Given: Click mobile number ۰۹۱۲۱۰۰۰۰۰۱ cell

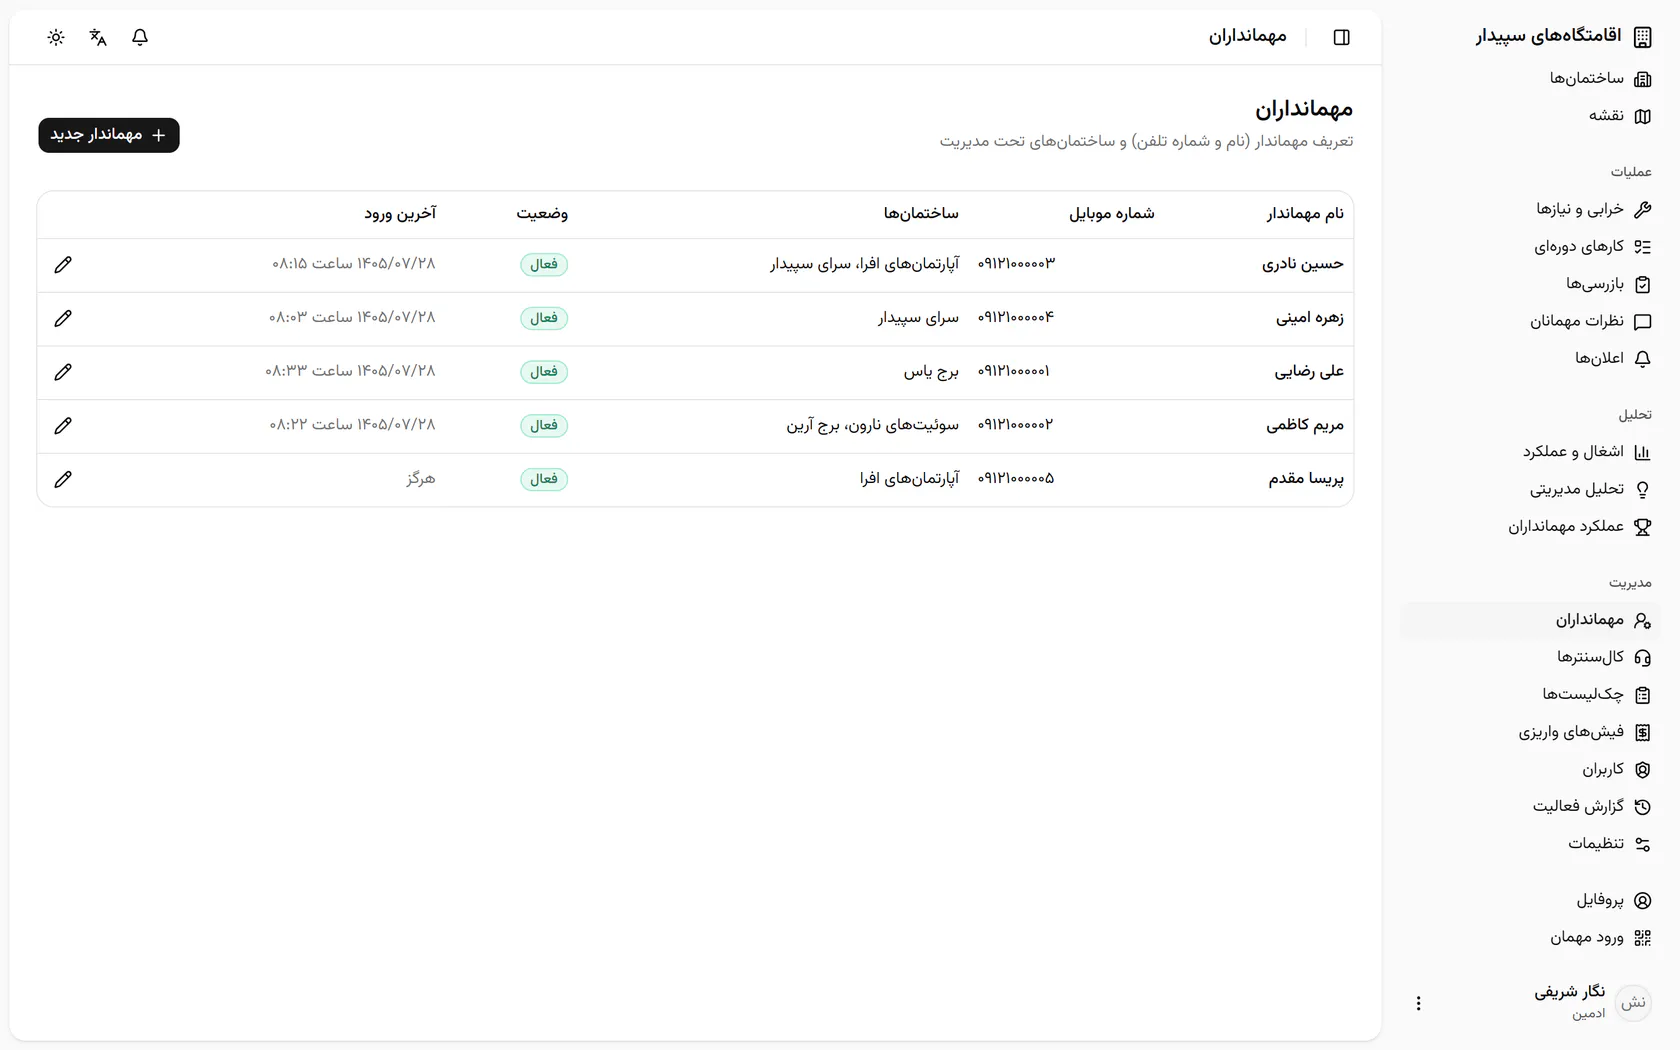Looking at the screenshot, I should click(x=1014, y=371).
